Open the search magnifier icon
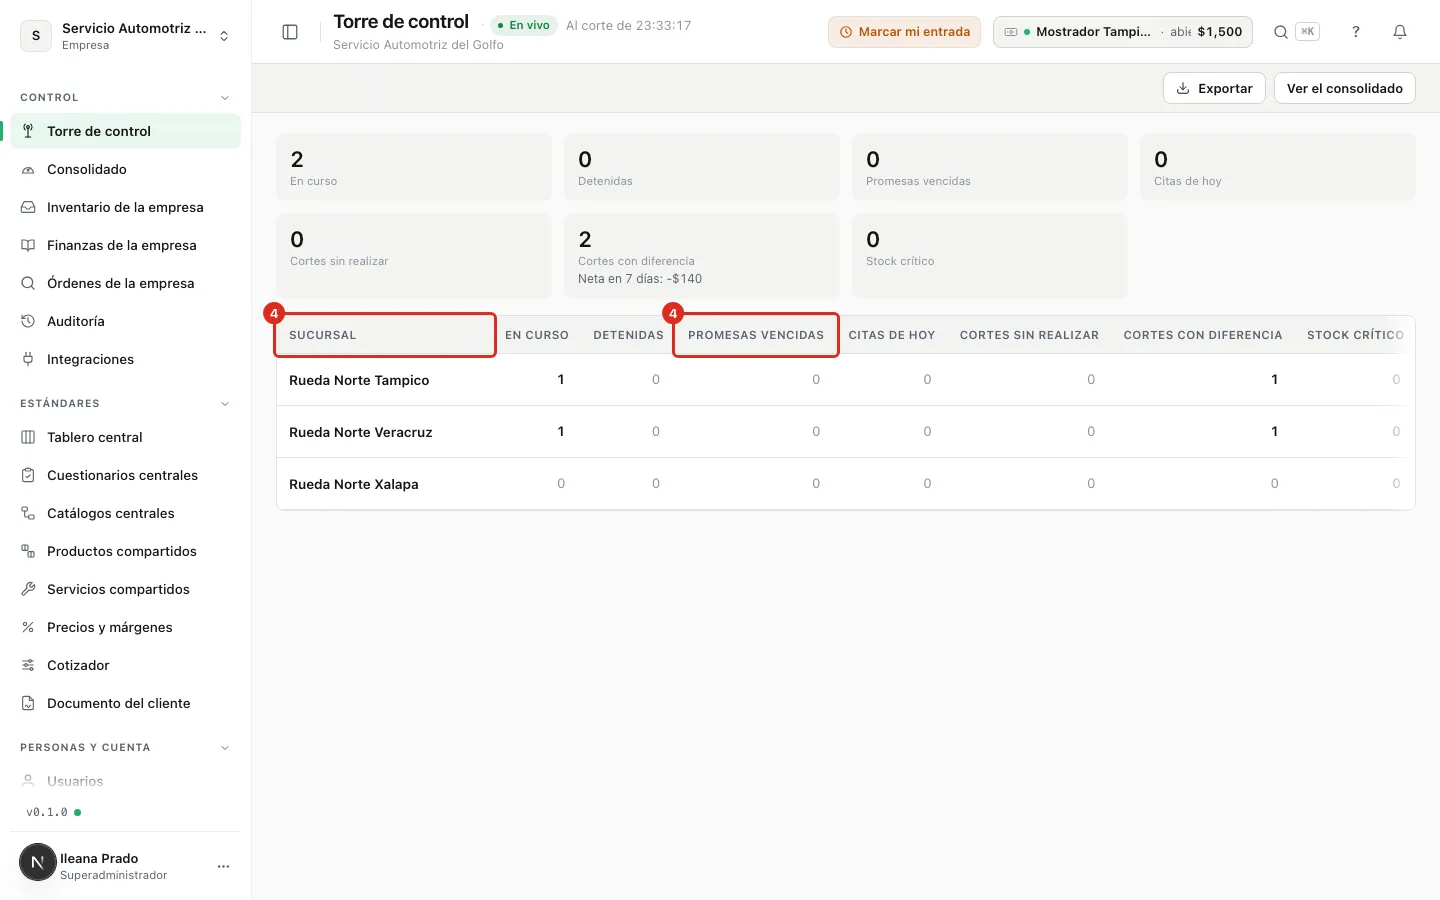This screenshot has width=1440, height=900. click(1280, 32)
